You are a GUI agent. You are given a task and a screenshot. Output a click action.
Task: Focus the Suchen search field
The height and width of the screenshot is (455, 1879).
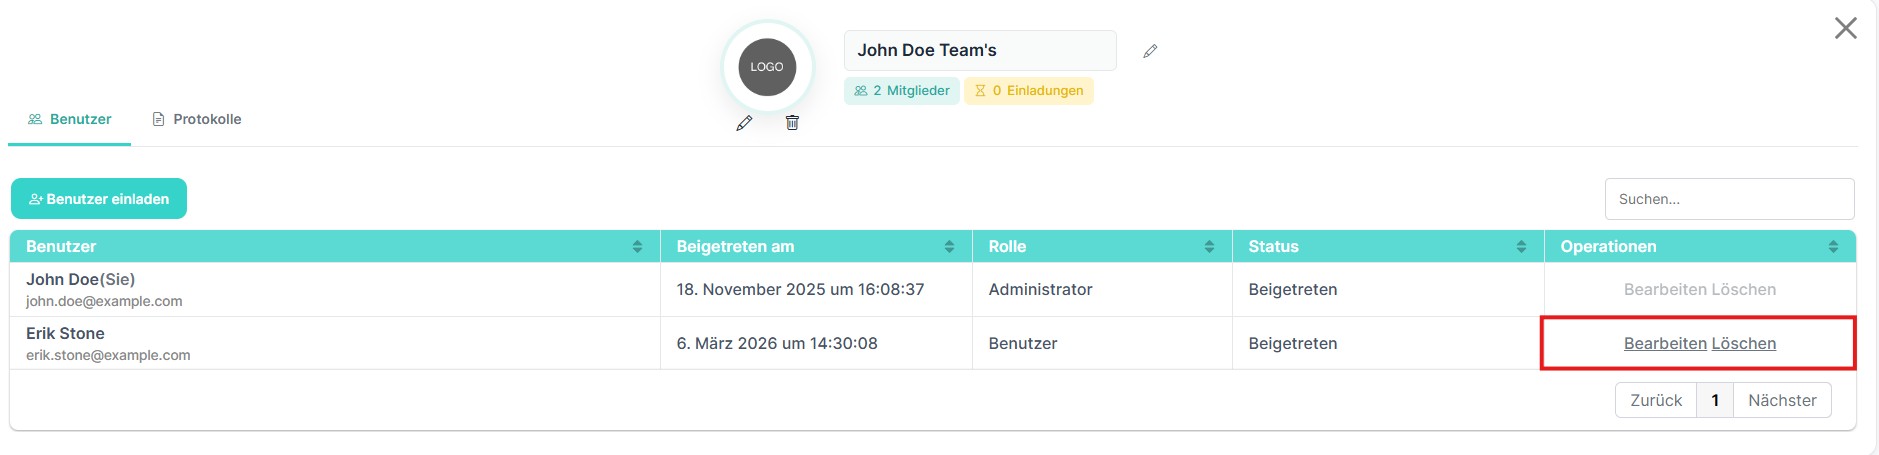[x=1729, y=199]
